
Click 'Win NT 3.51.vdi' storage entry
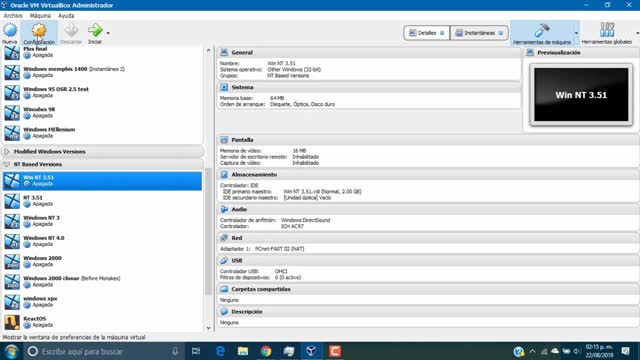[322, 191]
